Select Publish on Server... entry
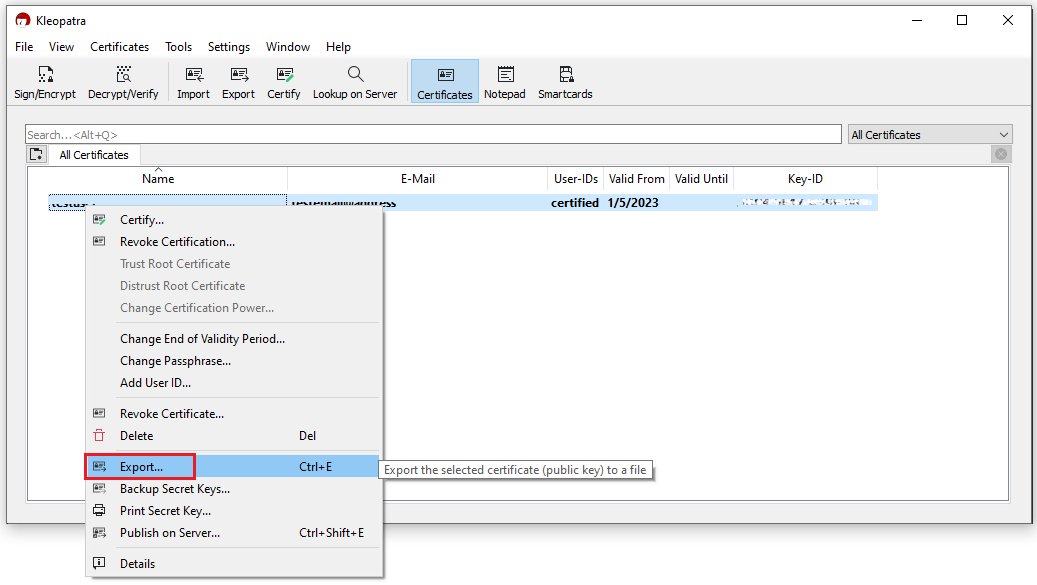This screenshot has height=585, width=1037. click(234, 533)
